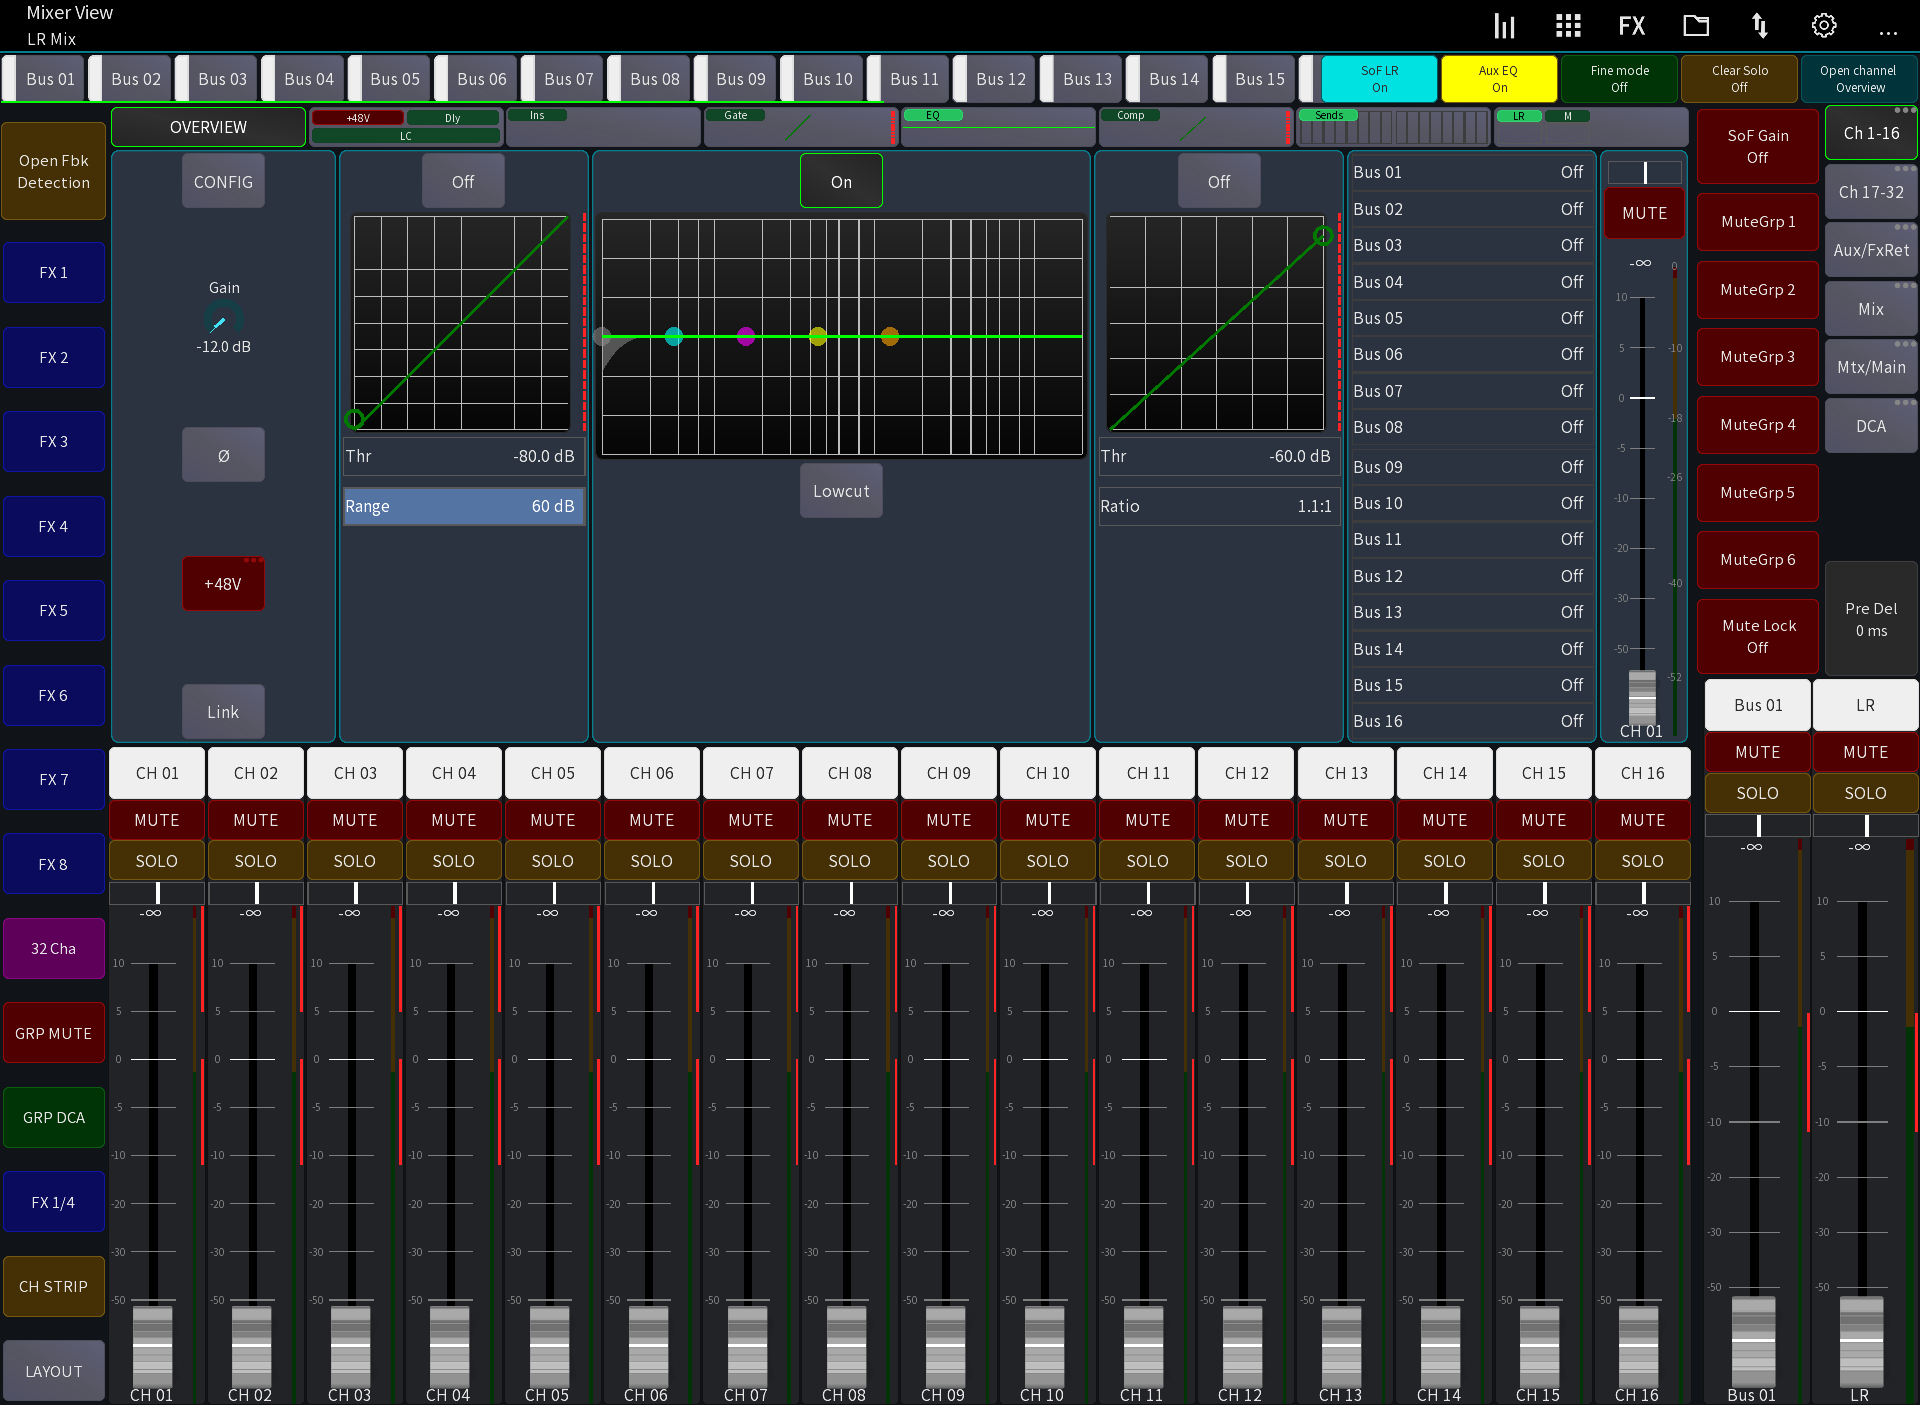Open the scene library folder icon

1696,25
